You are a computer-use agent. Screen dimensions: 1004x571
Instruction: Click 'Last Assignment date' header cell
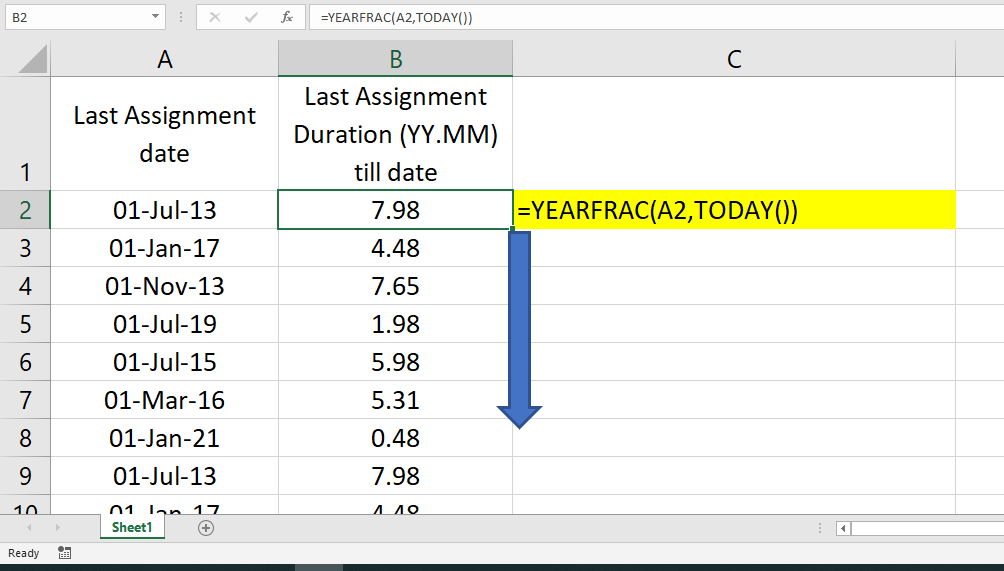pyautogui.click(x=165, y=133)
